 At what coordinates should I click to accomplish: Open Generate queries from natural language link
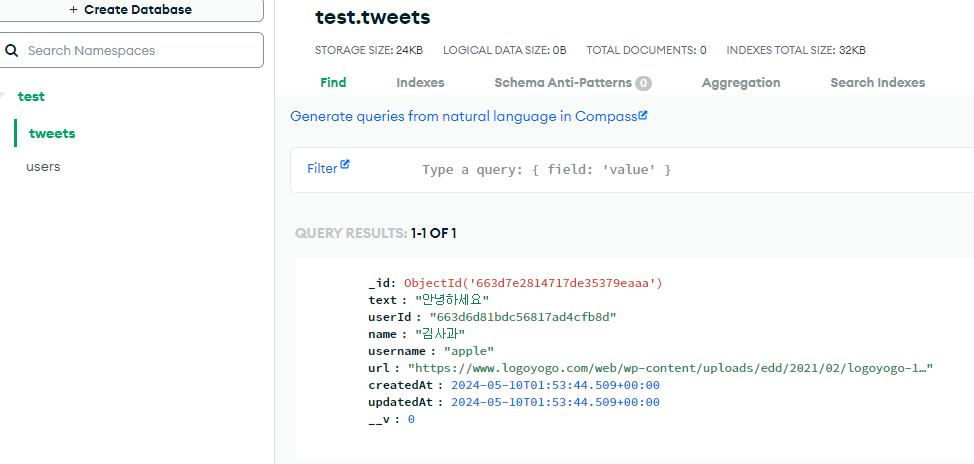(x=463, y=116)
